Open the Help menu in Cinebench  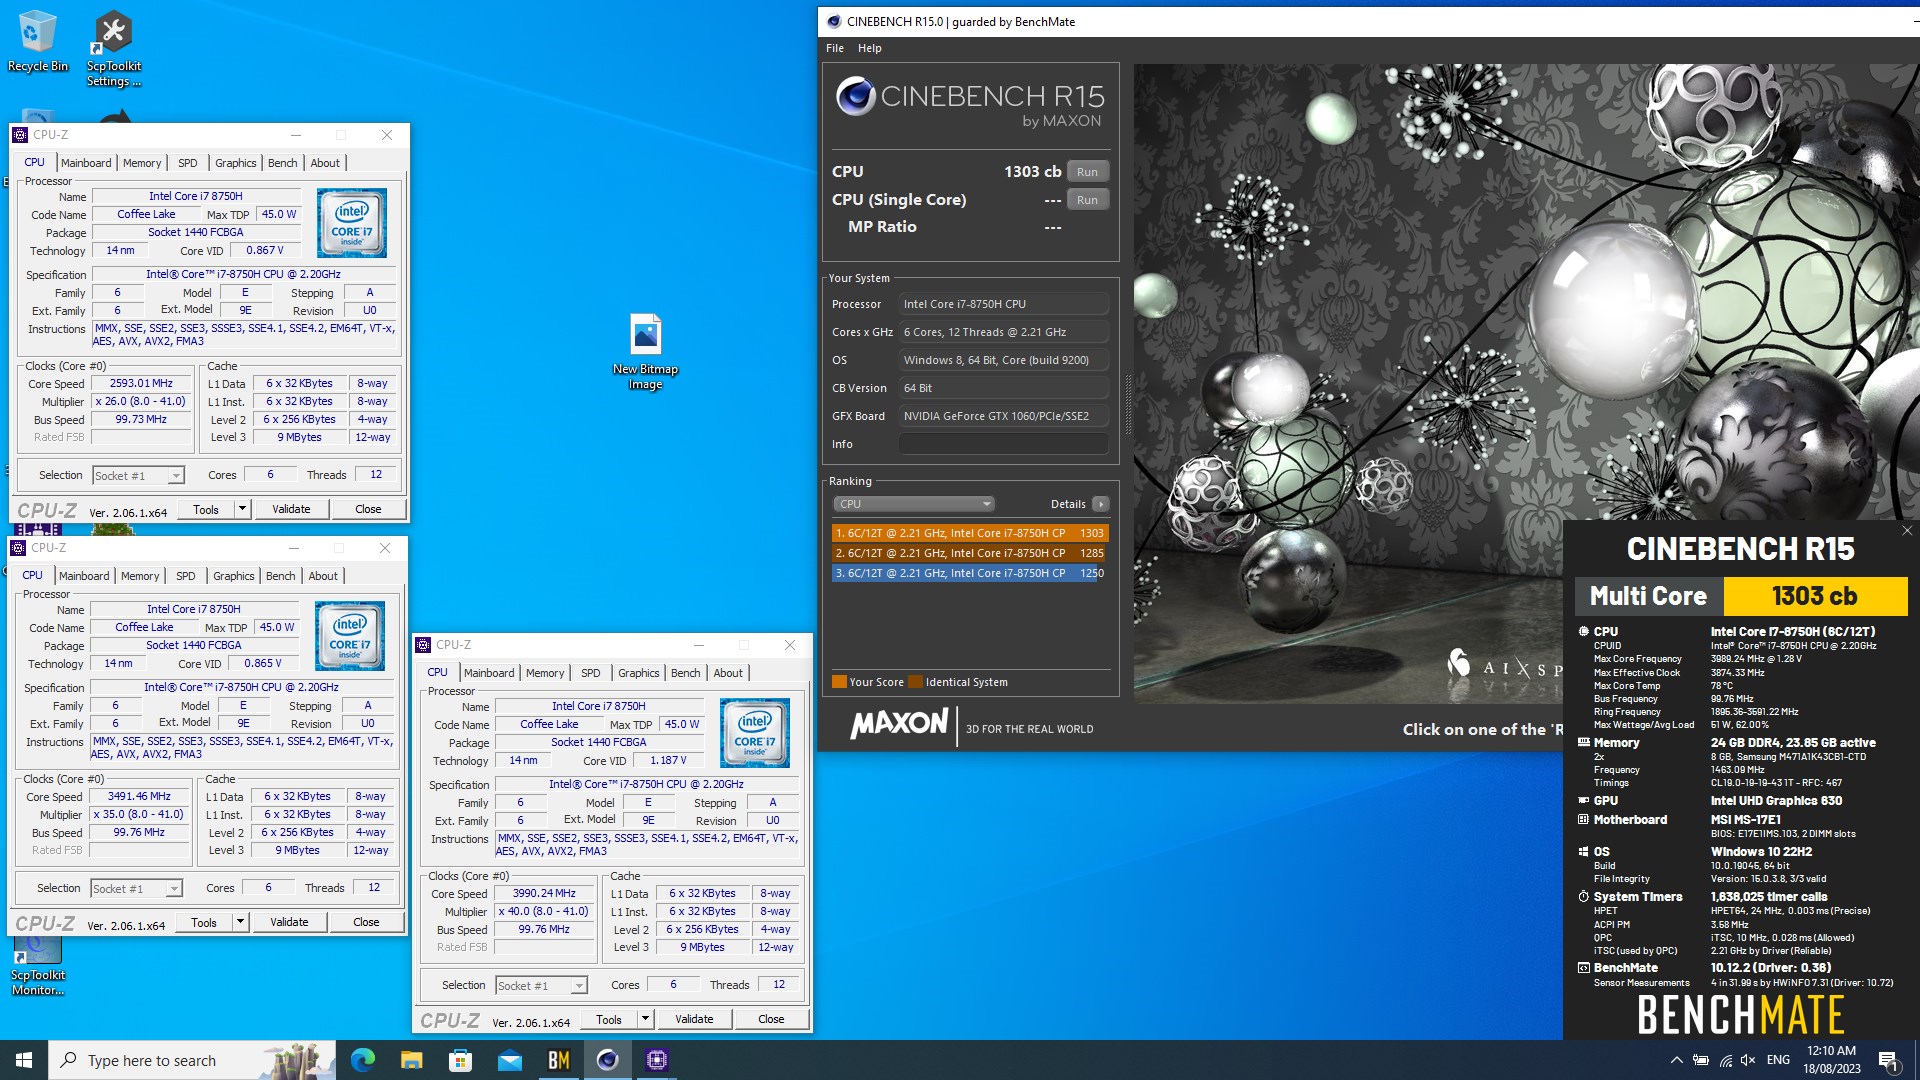[869, 48]
